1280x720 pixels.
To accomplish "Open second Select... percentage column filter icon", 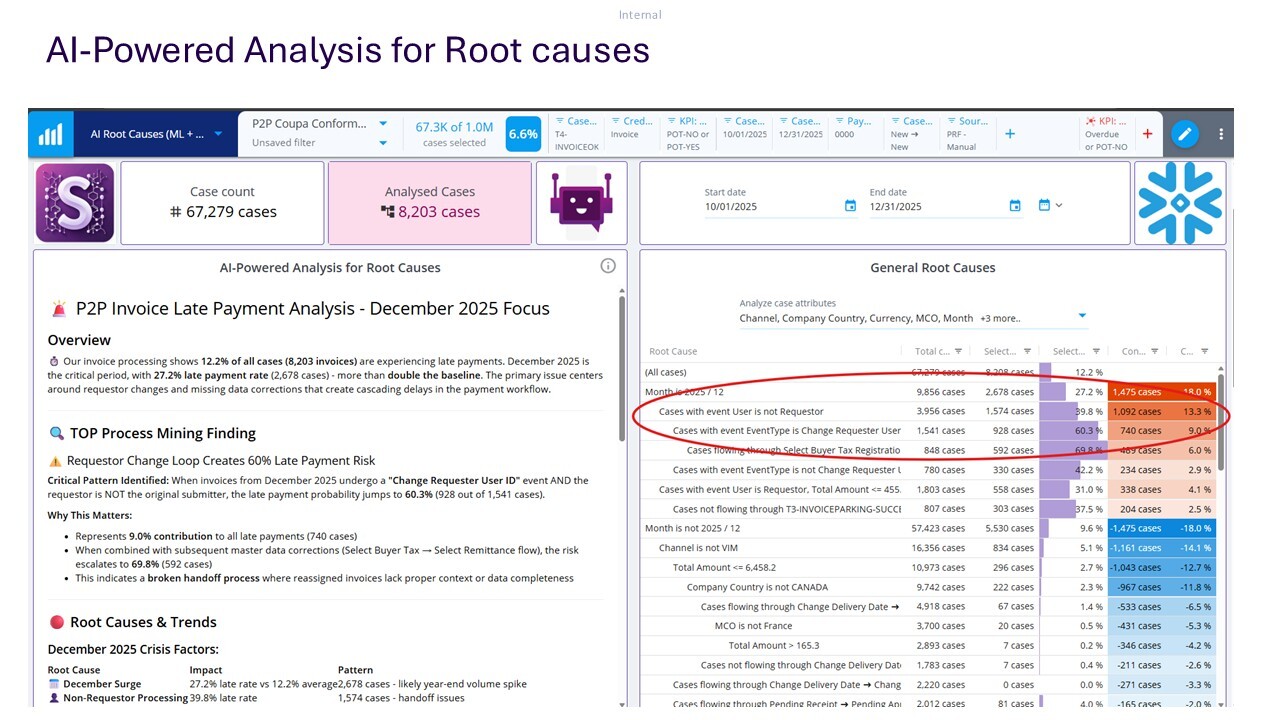I will (x=1096, y=351).
